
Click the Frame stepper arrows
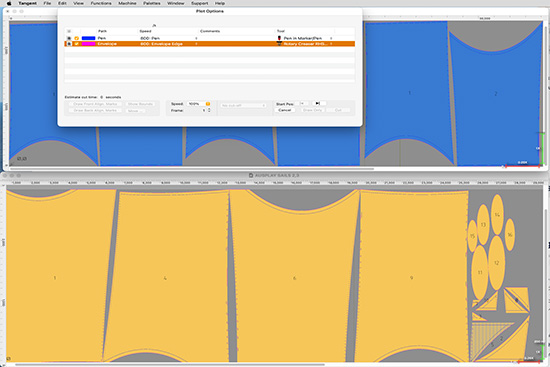point(209,110)
